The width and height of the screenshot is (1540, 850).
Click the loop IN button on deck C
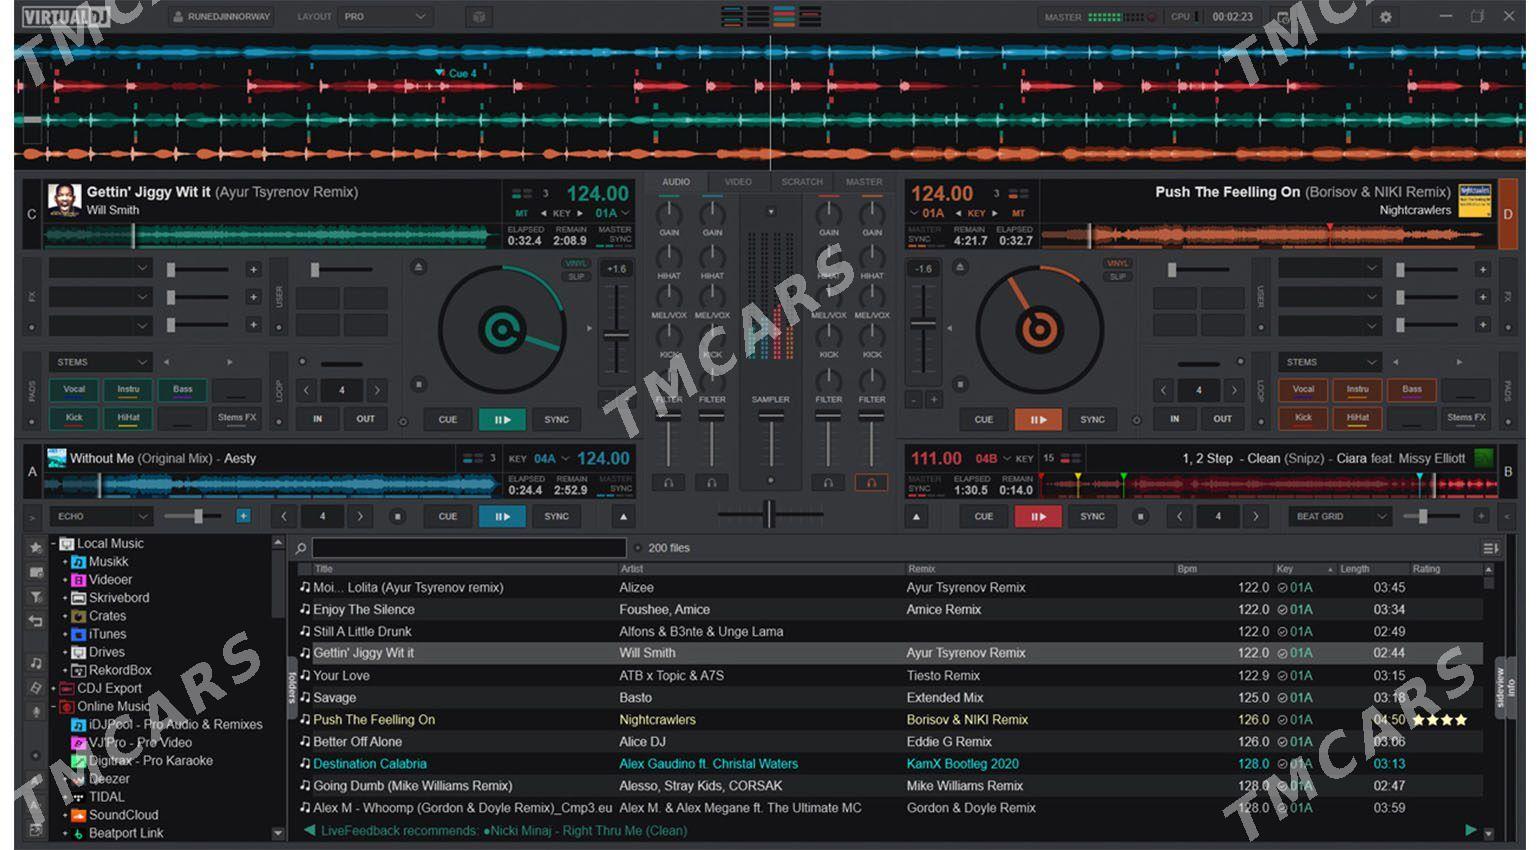coord(318,419)
